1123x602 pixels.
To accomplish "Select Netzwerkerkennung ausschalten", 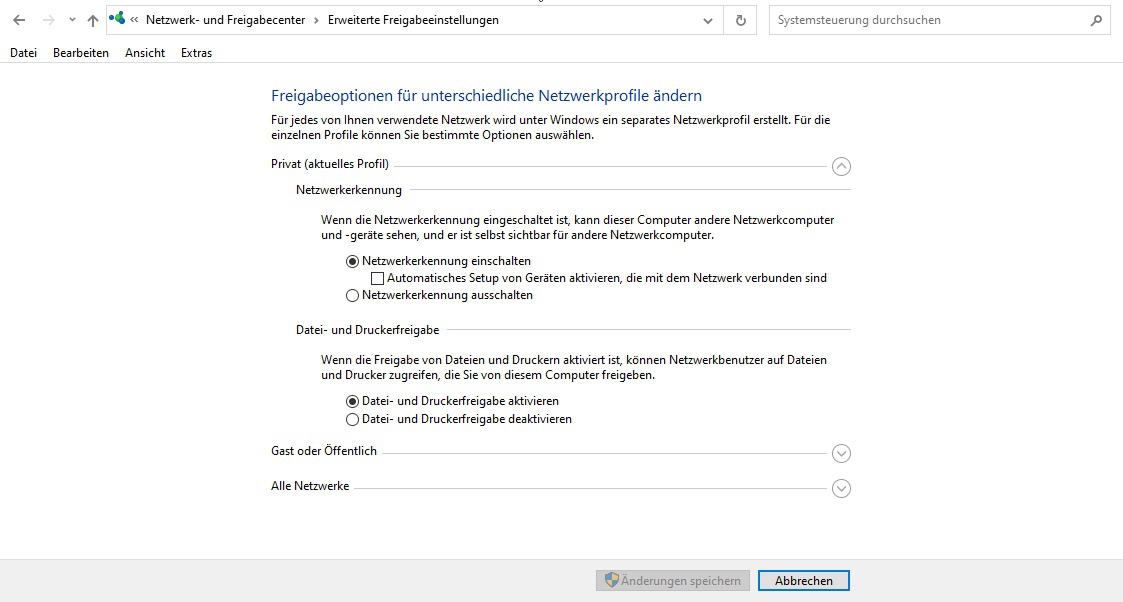I will (352, 296).
